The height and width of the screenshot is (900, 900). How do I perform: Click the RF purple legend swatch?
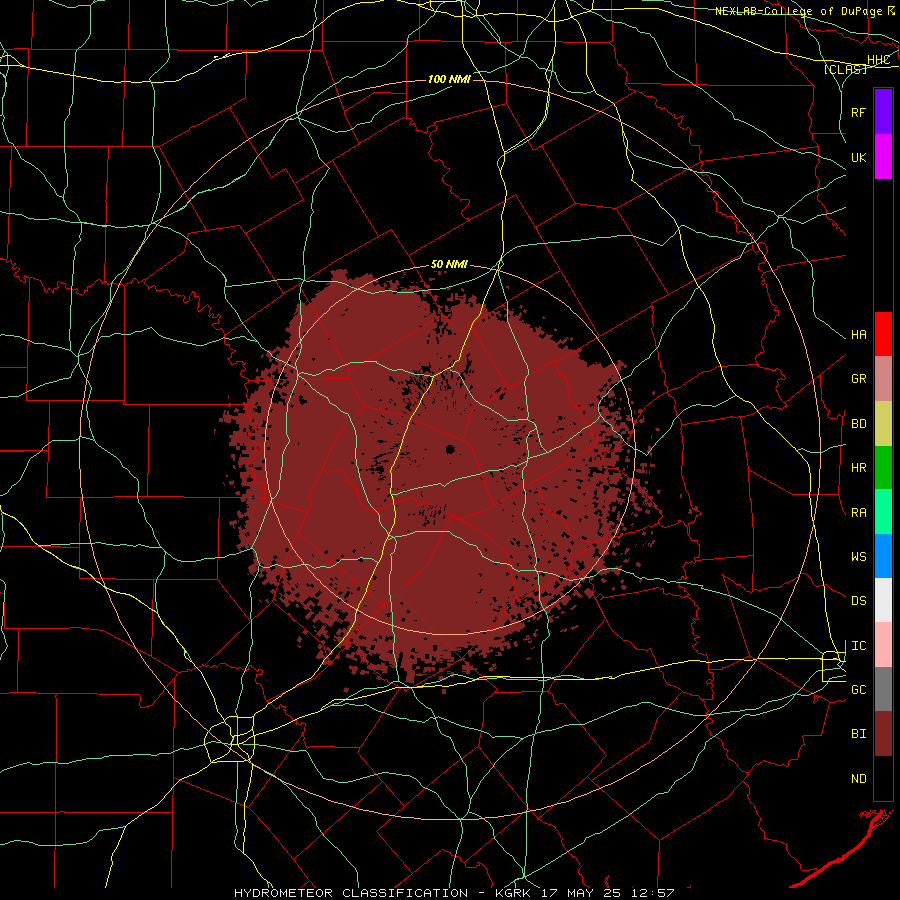883,112
